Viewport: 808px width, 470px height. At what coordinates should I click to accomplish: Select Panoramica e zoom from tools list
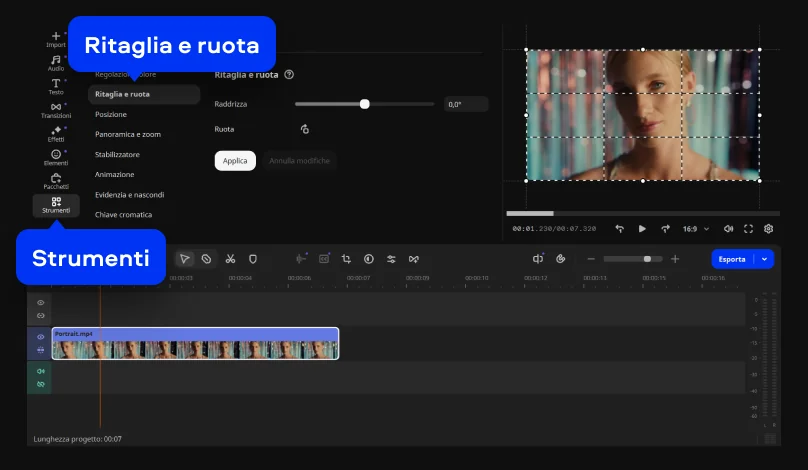(x=127, y=134)
